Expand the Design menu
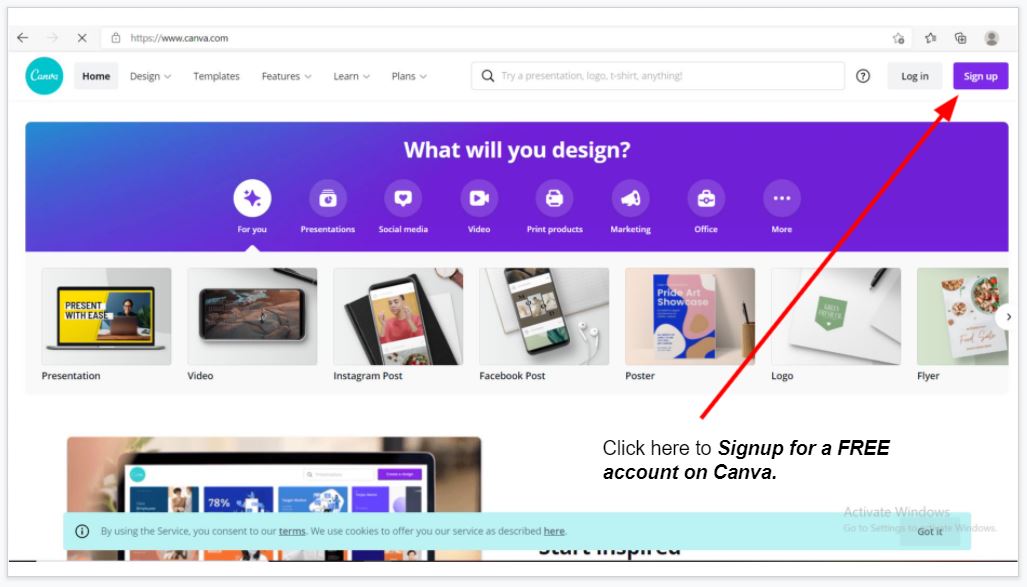 point(151,76)
